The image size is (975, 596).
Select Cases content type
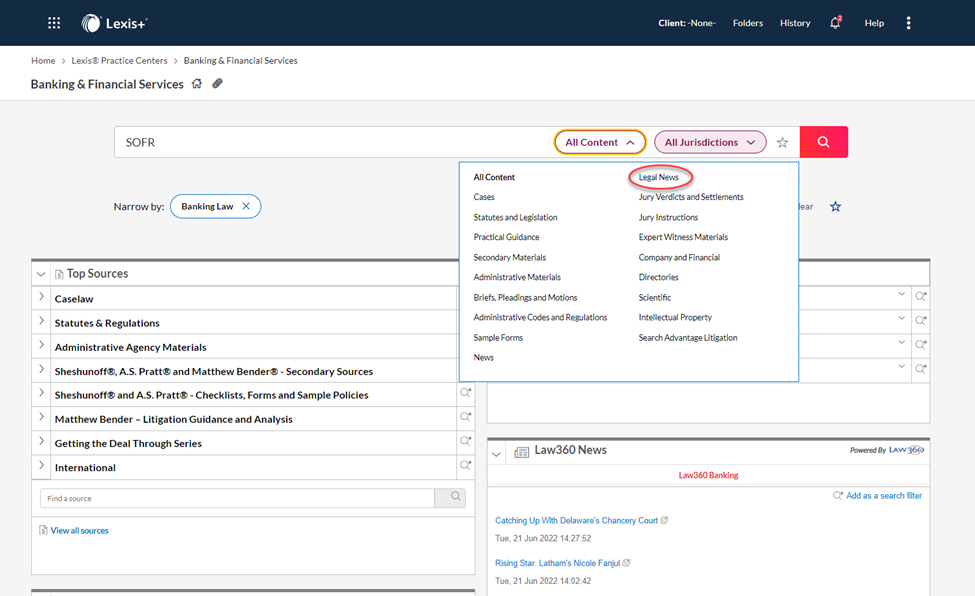tap(484, 197)
